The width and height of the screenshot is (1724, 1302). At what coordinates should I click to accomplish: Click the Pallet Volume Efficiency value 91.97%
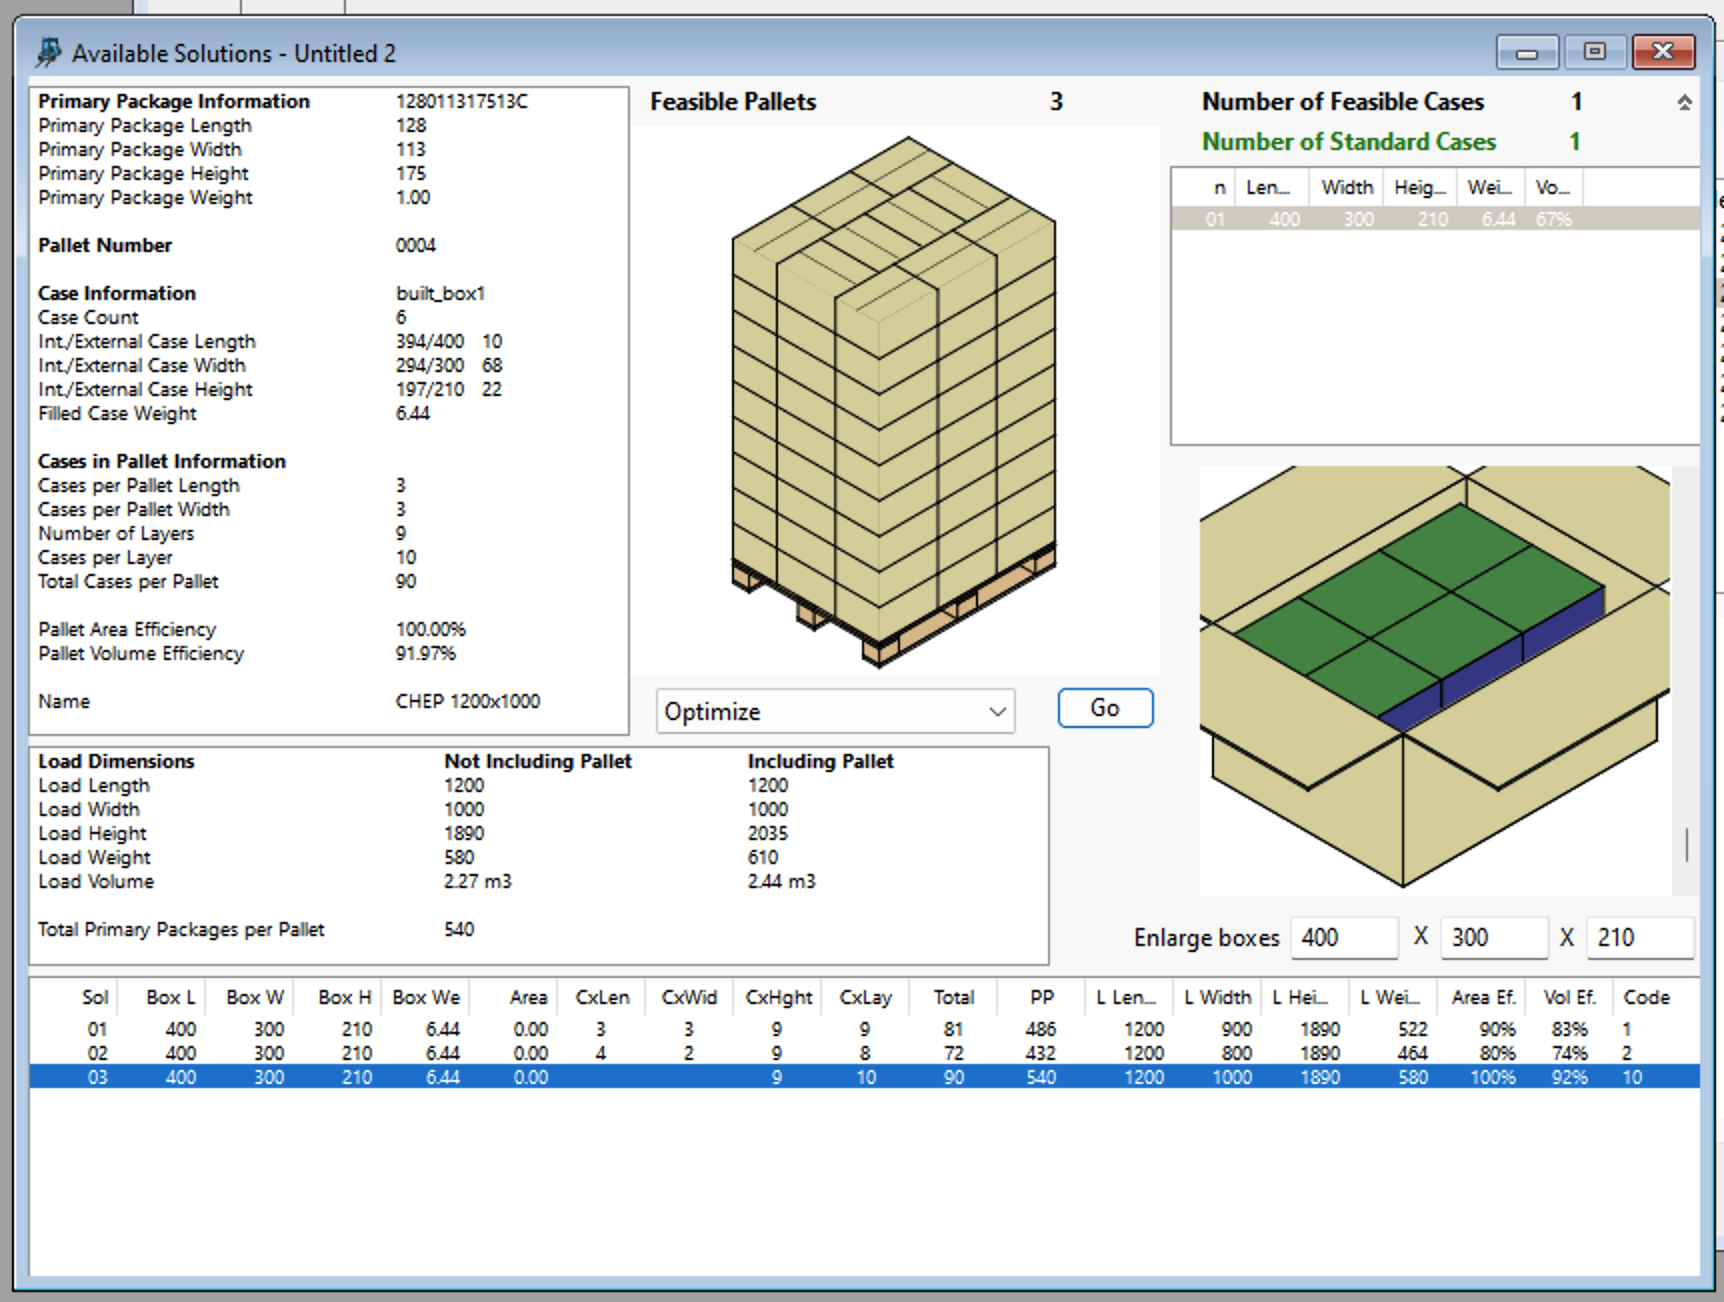tap(425, 653)
